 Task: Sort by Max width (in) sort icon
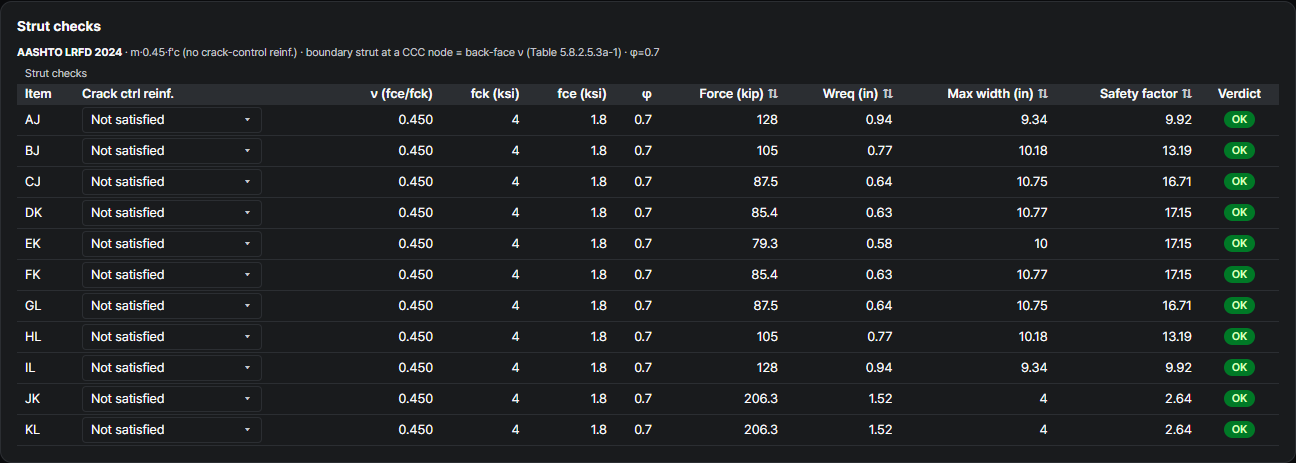click(1043, 94)
